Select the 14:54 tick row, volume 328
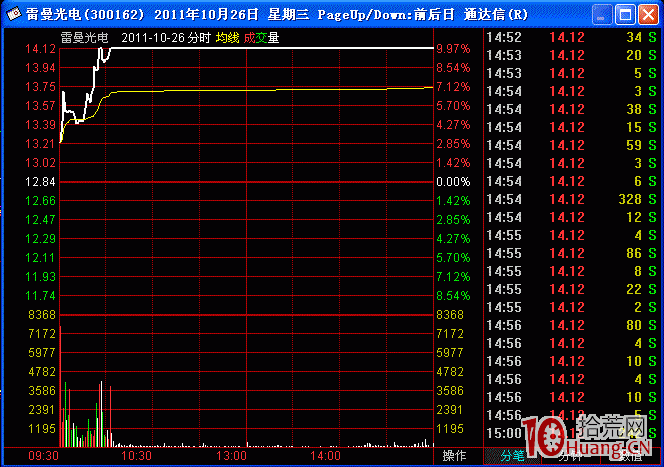The height and width of the screenshot is (467, 664). click(572, 199)
